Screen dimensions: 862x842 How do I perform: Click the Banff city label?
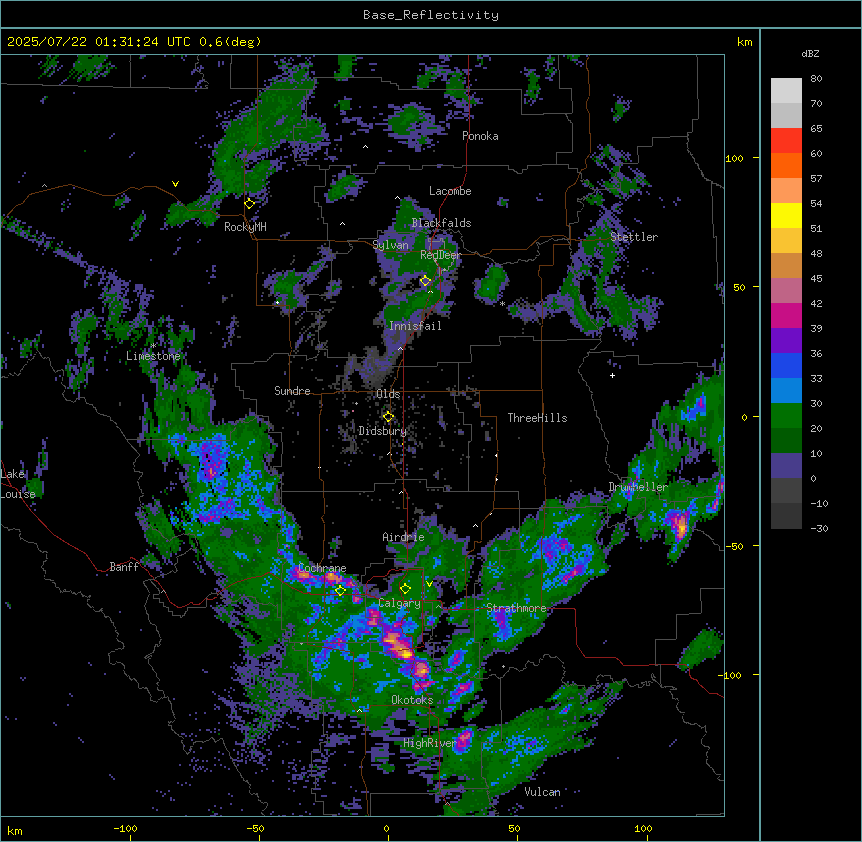pyautogui.click(x=124, y=567)
